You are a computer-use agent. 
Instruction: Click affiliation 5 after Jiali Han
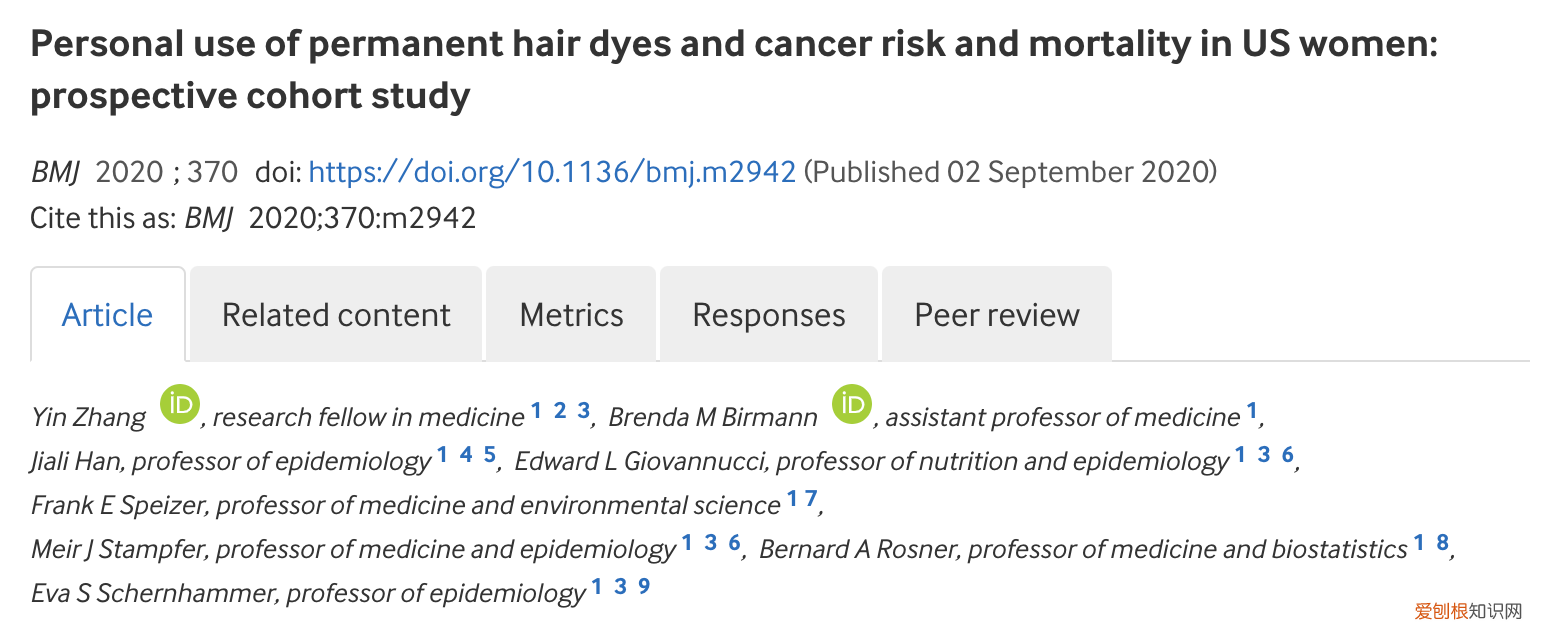490,454
